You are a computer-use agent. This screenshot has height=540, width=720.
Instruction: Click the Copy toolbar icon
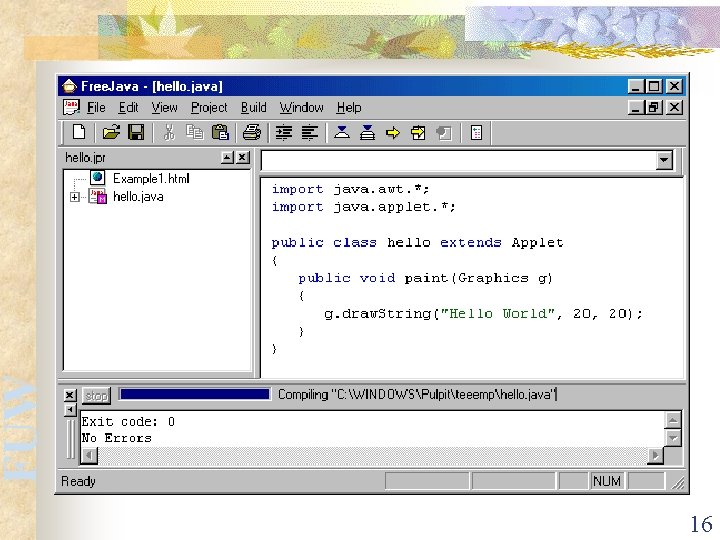pos(195,133)
